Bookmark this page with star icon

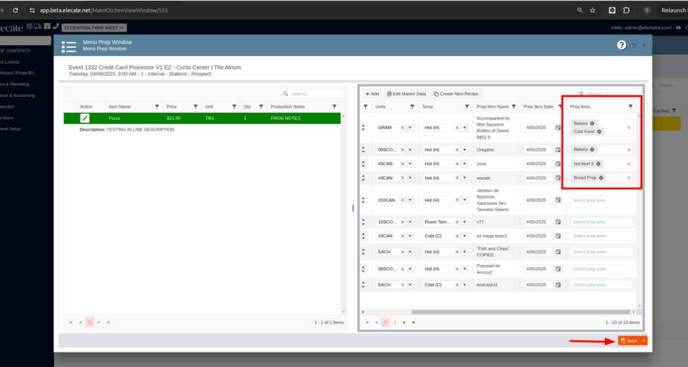coord(593,10)
